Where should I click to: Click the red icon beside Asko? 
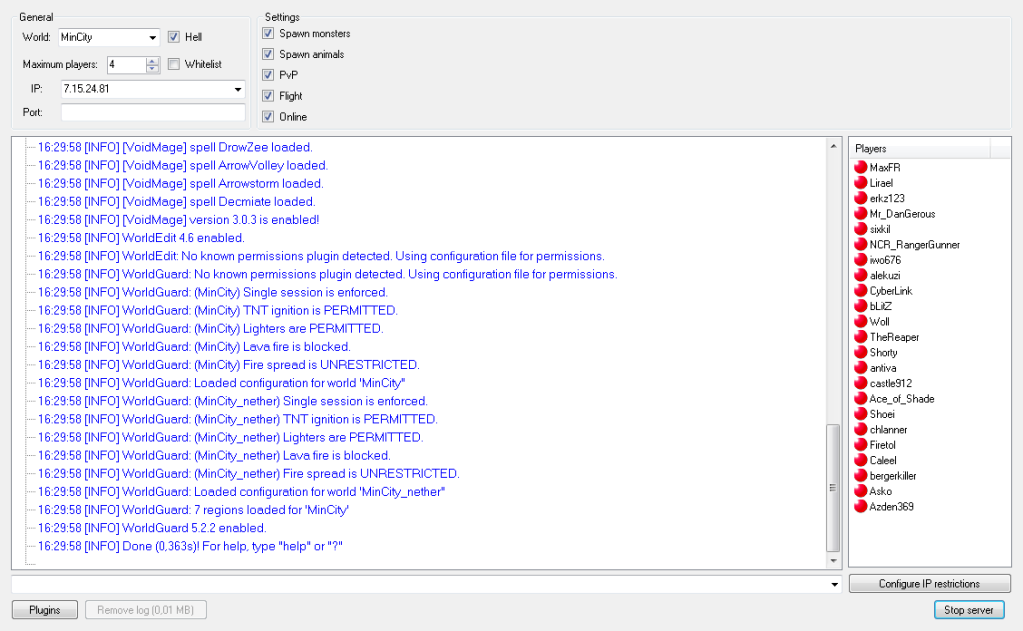pos(861,491)
